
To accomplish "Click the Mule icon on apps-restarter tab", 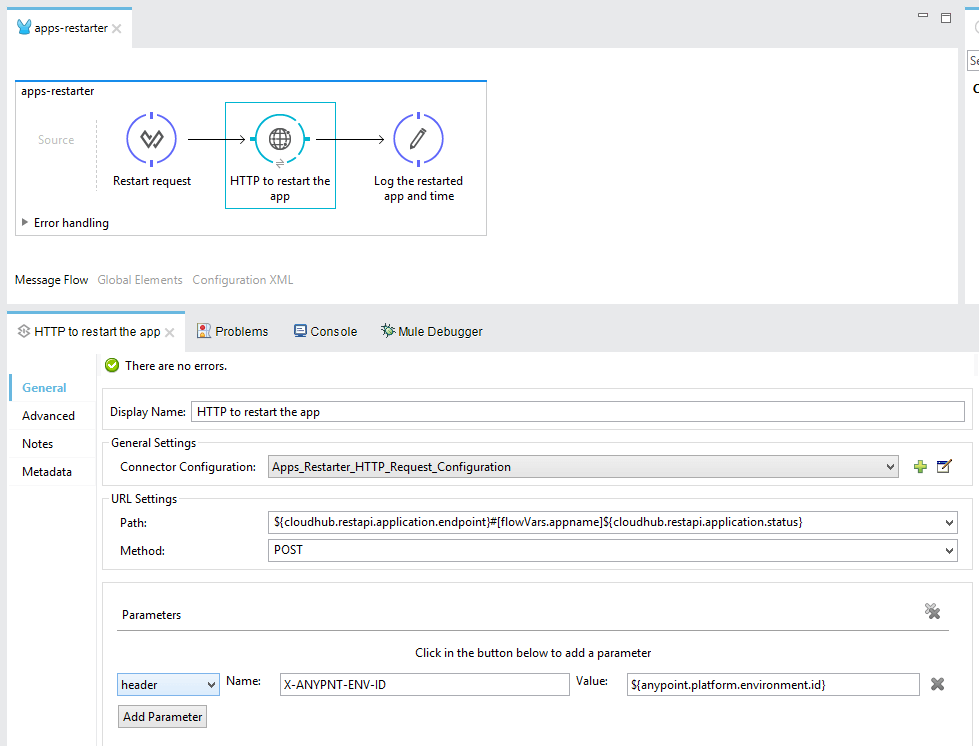I will 24,27.
